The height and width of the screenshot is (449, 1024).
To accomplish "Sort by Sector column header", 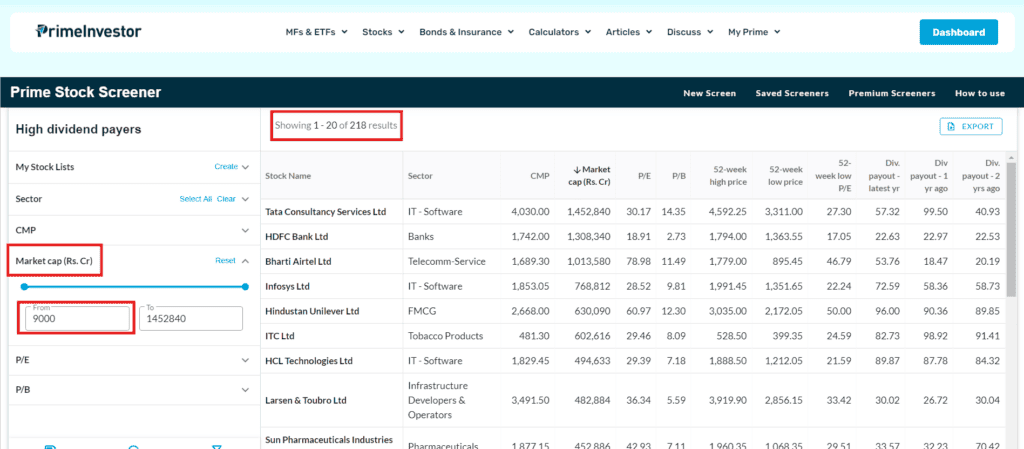I will pyautogui.click(x=420, y=176).
